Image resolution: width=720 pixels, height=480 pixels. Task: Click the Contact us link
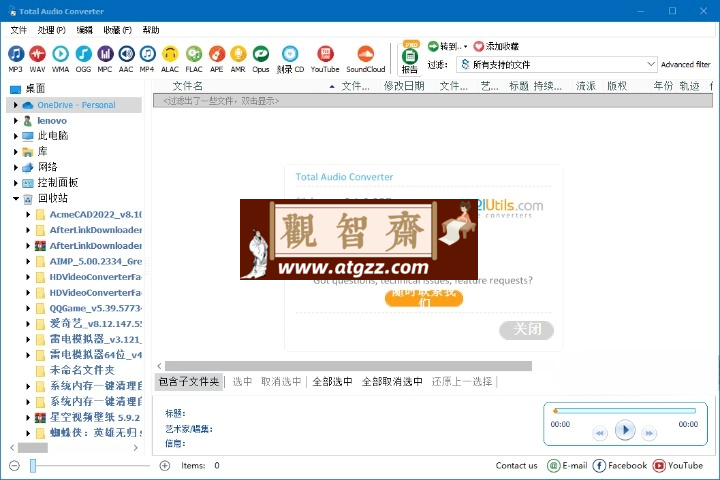[x=516, y=466]
